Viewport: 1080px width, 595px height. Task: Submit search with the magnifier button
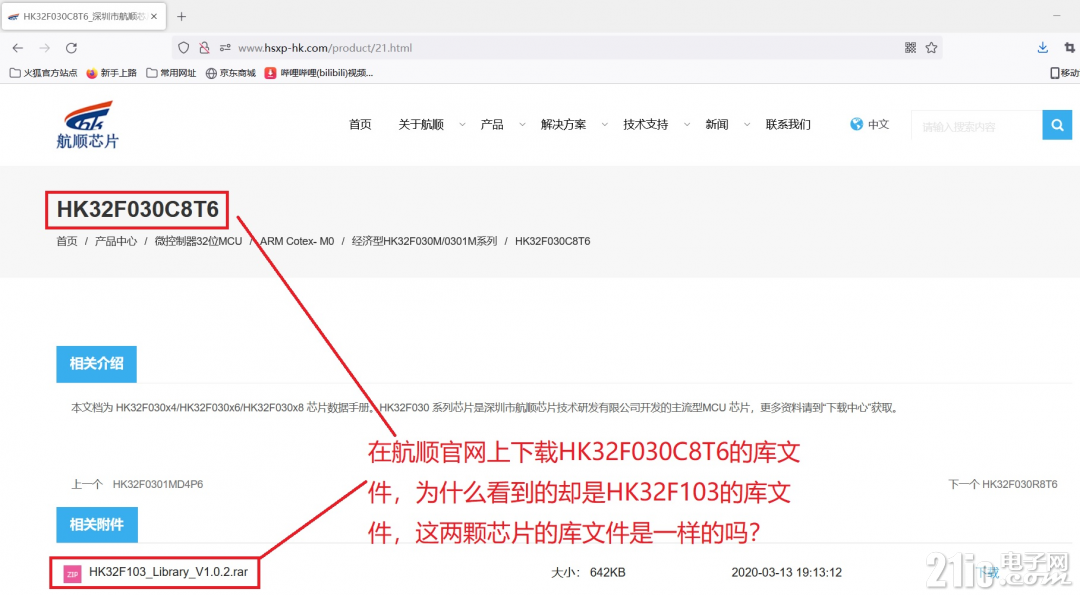[1057, 125]
